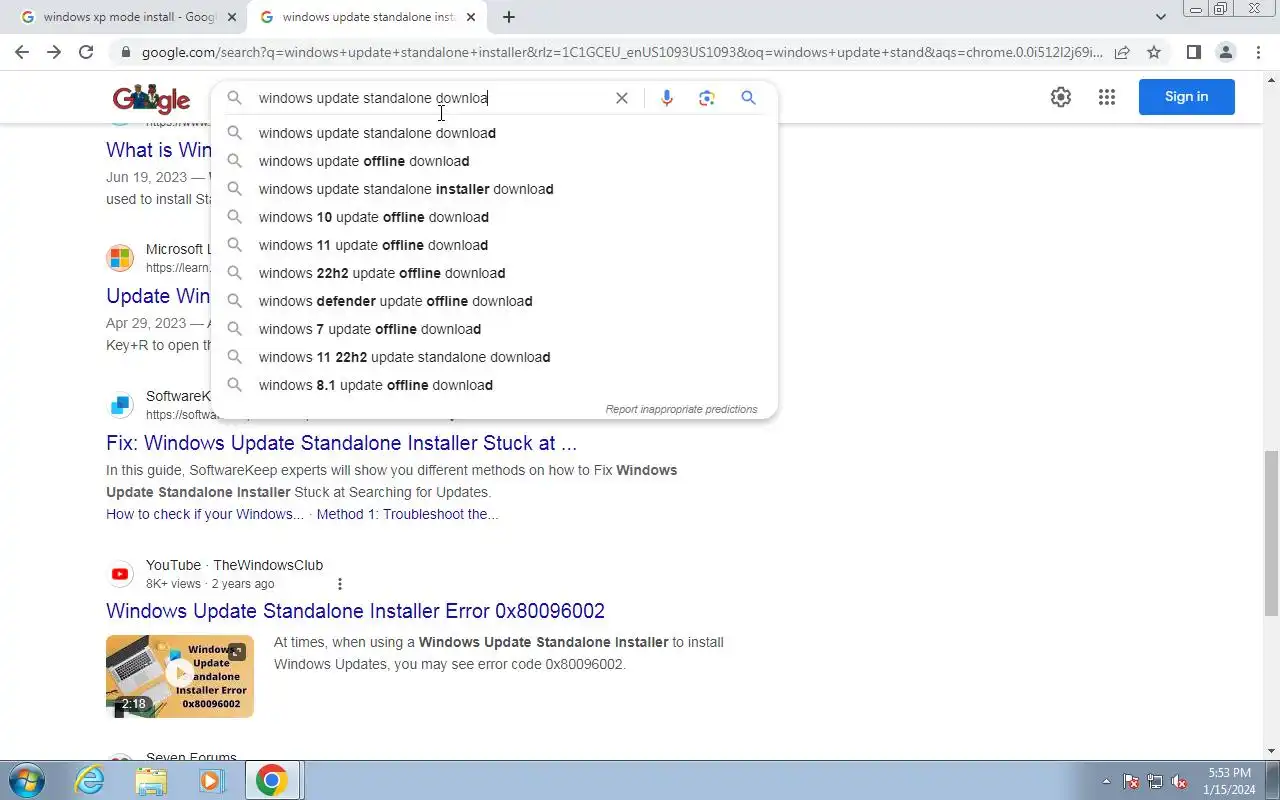
Task: Click Report inappropriate predictions
Action: point(681,409)
